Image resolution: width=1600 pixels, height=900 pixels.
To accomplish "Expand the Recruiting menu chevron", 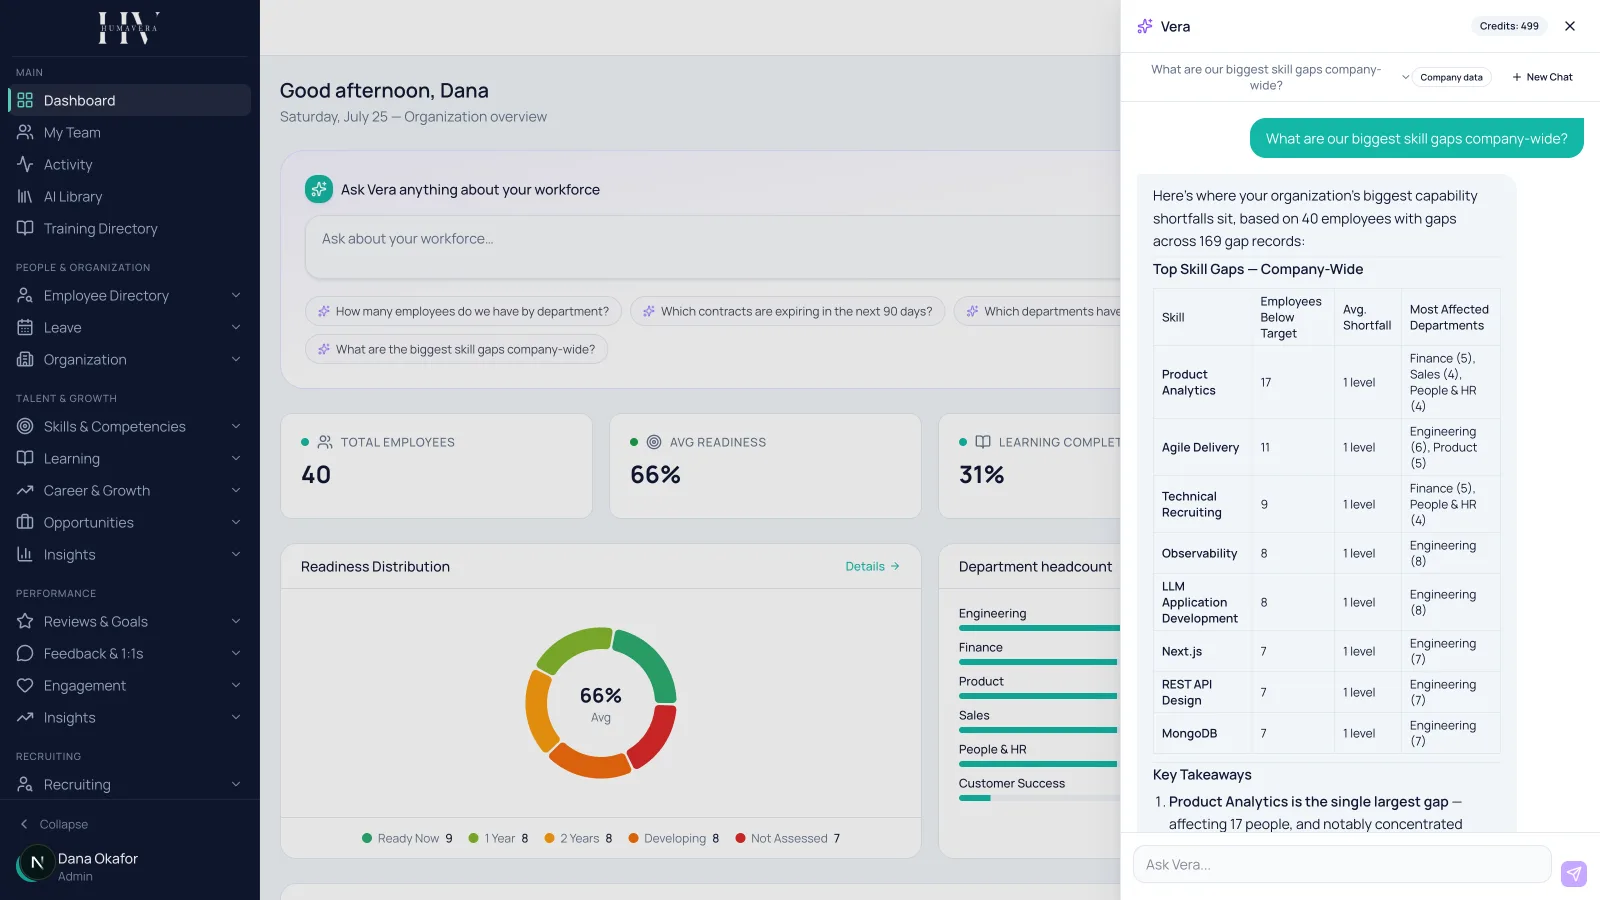I will click(x=236, y=784).
